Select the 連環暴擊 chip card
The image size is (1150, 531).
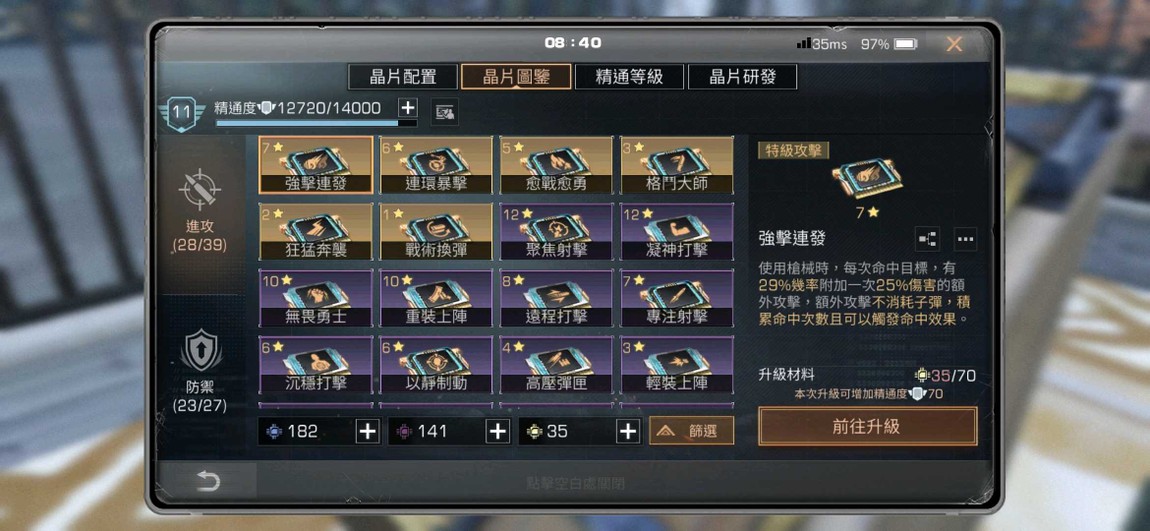pos(436,165)
